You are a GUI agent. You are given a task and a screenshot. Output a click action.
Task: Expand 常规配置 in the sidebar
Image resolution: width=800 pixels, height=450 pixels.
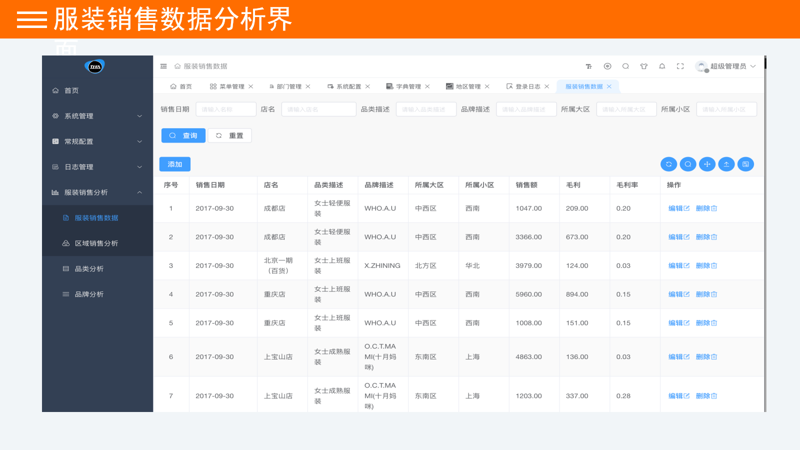[x=97, y=142]
